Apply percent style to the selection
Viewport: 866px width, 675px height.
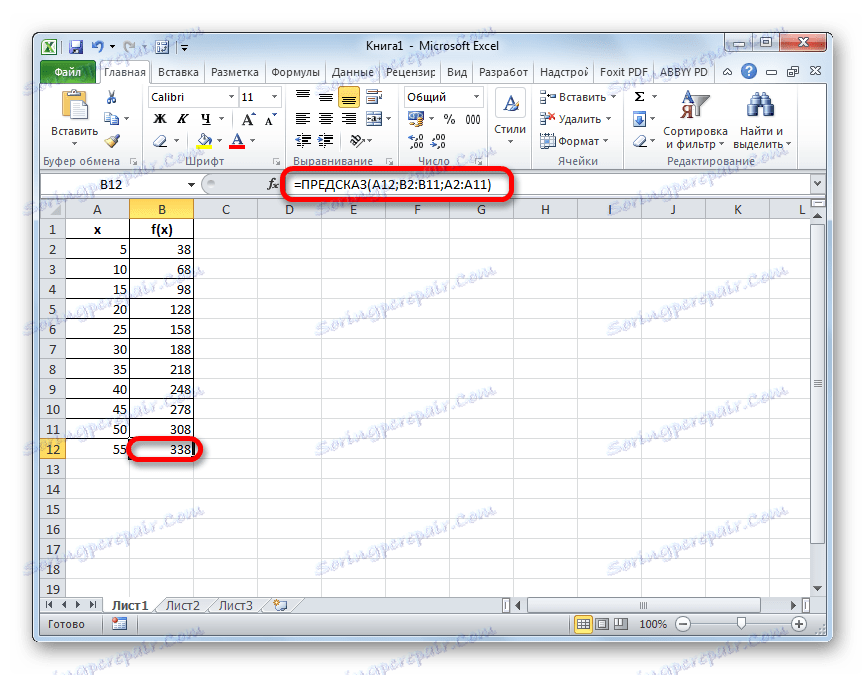[448, 118]
